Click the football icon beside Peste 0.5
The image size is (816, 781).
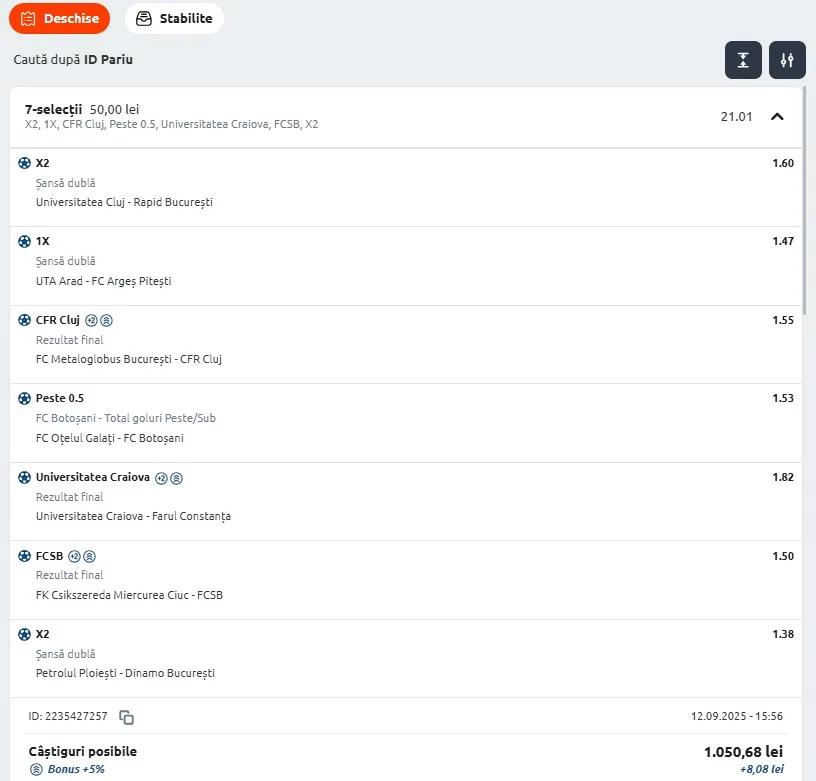pos(24,398)
